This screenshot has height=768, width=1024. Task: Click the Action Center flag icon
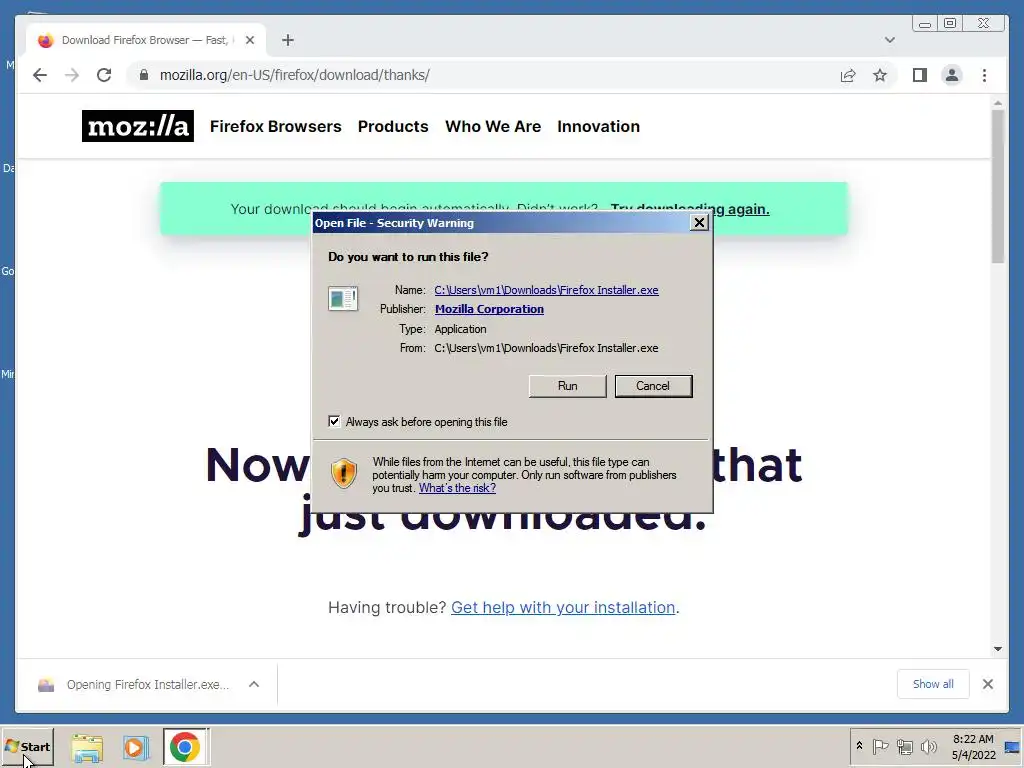click(880, 746)
